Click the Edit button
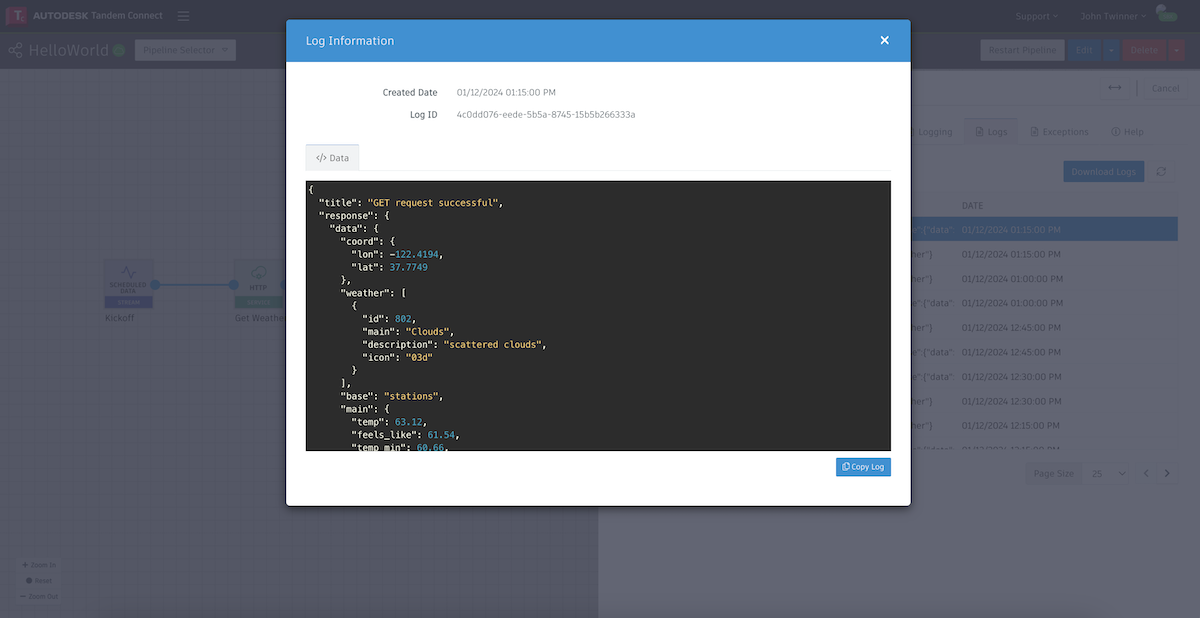This screenshot has width=1200, height=618. [x=1085, y=50]
